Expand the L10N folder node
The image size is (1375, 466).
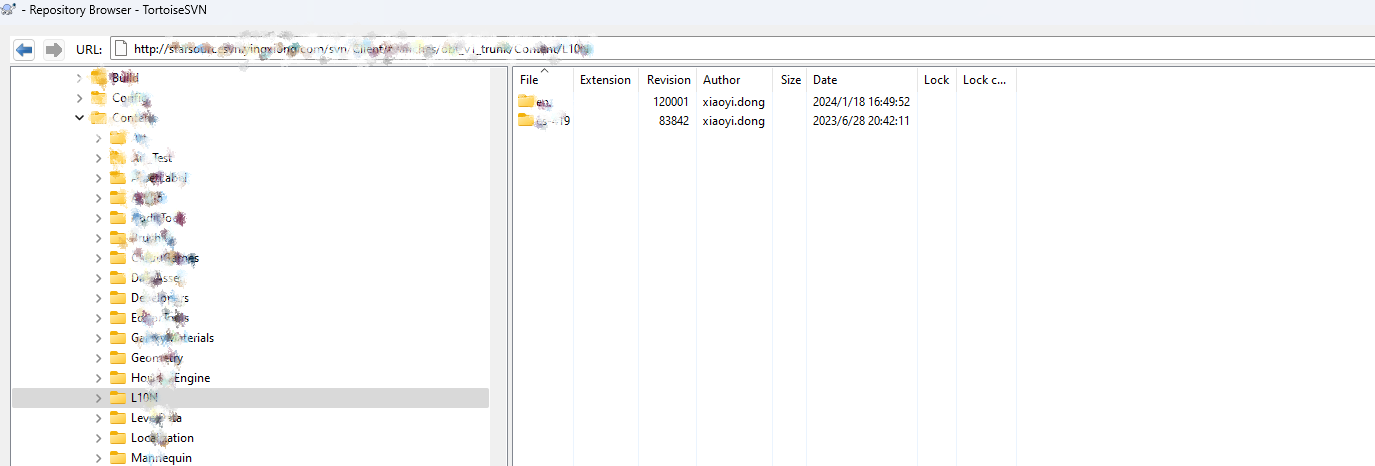(x=98, y=398)
